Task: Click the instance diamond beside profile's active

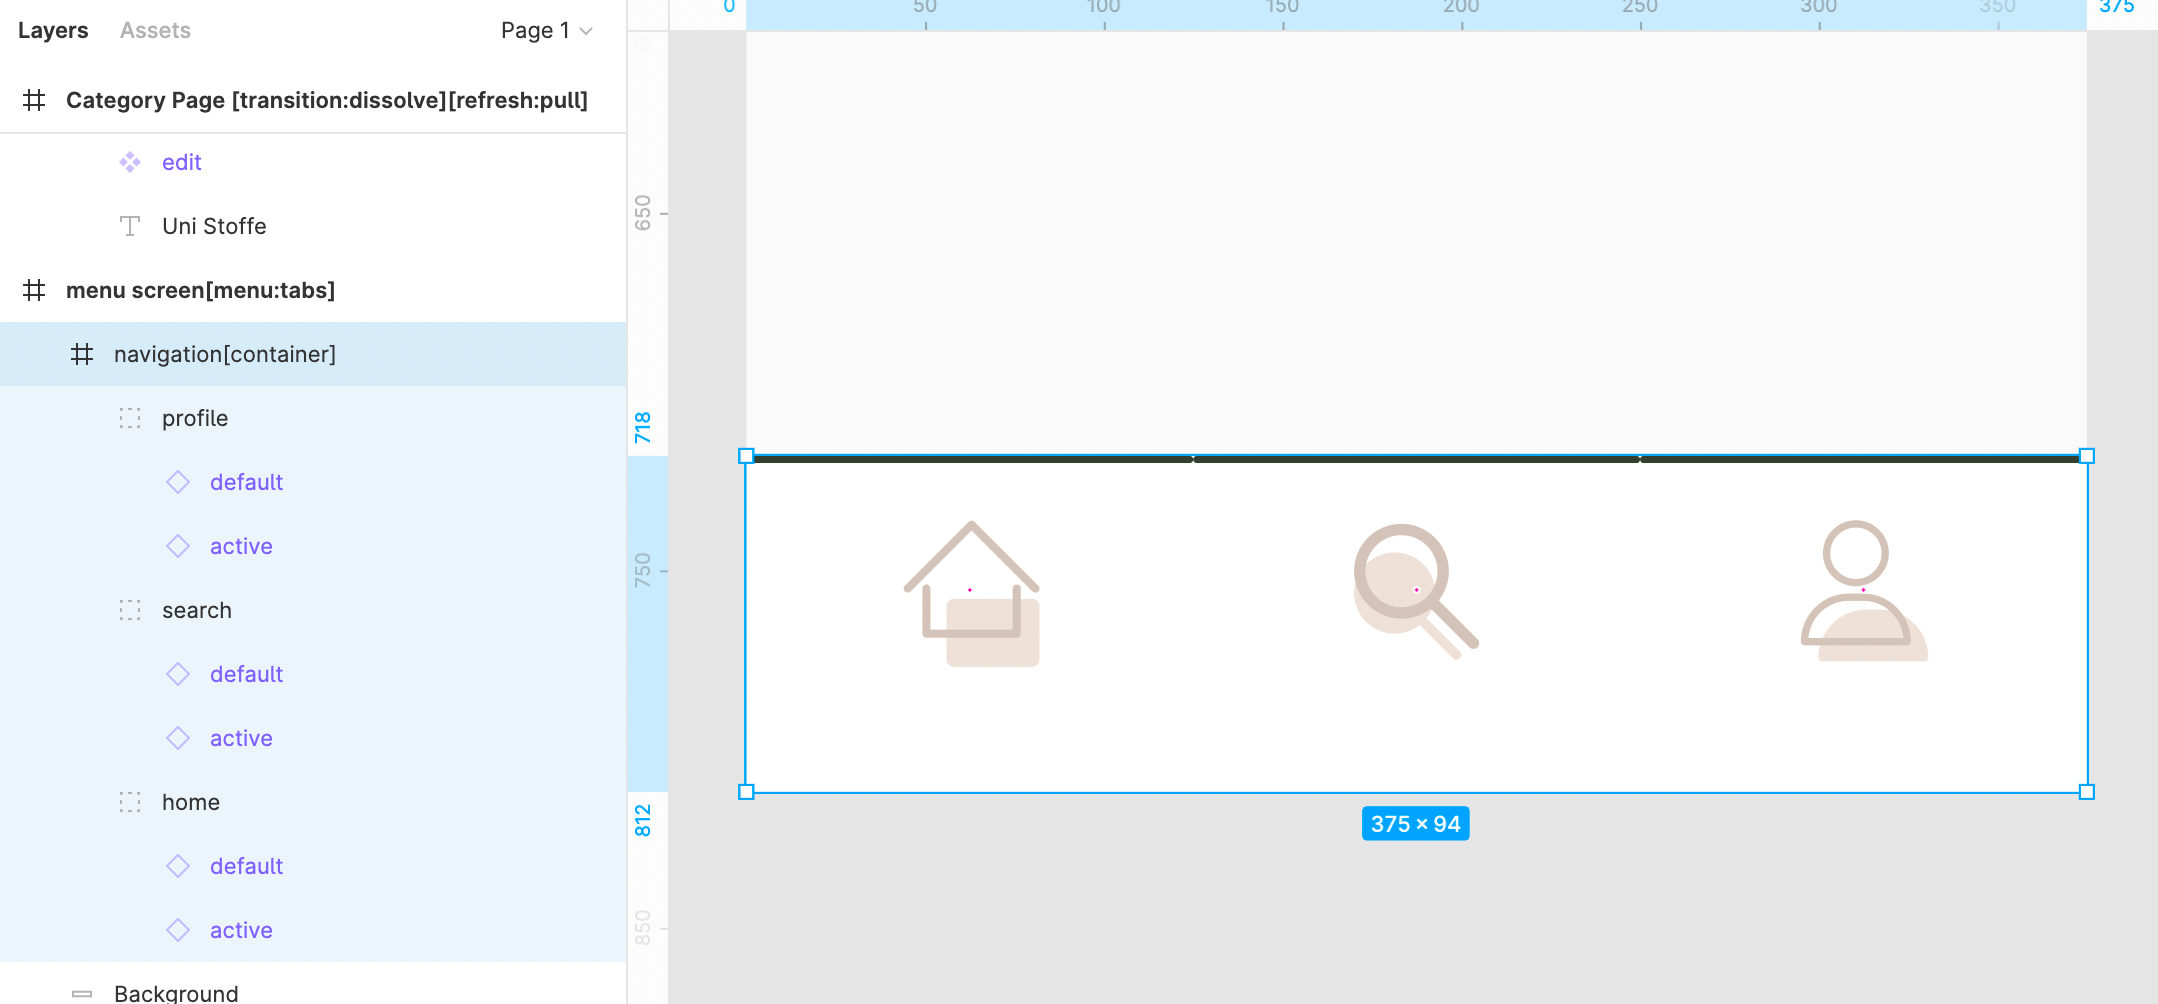Action: (178, 546)
